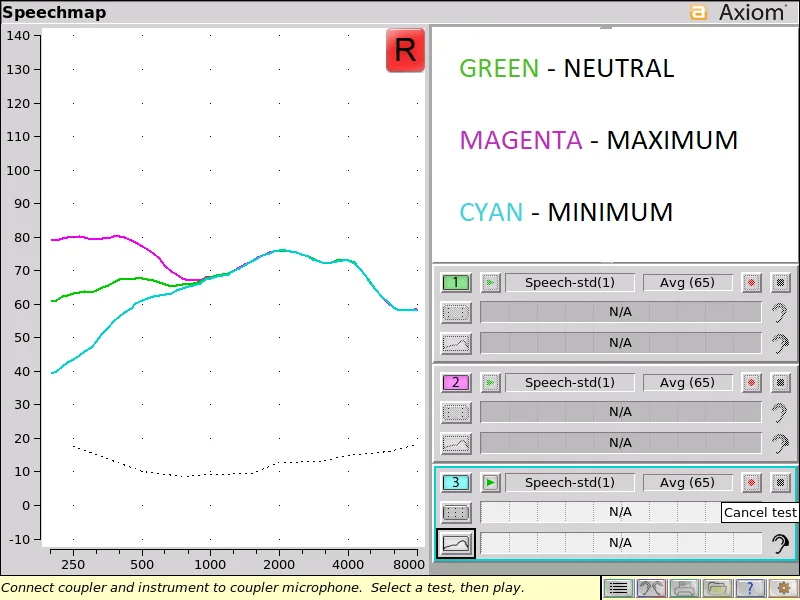800x600 pixels.
Task: Open the settings gear icon
Action: [x=783, y=589]
